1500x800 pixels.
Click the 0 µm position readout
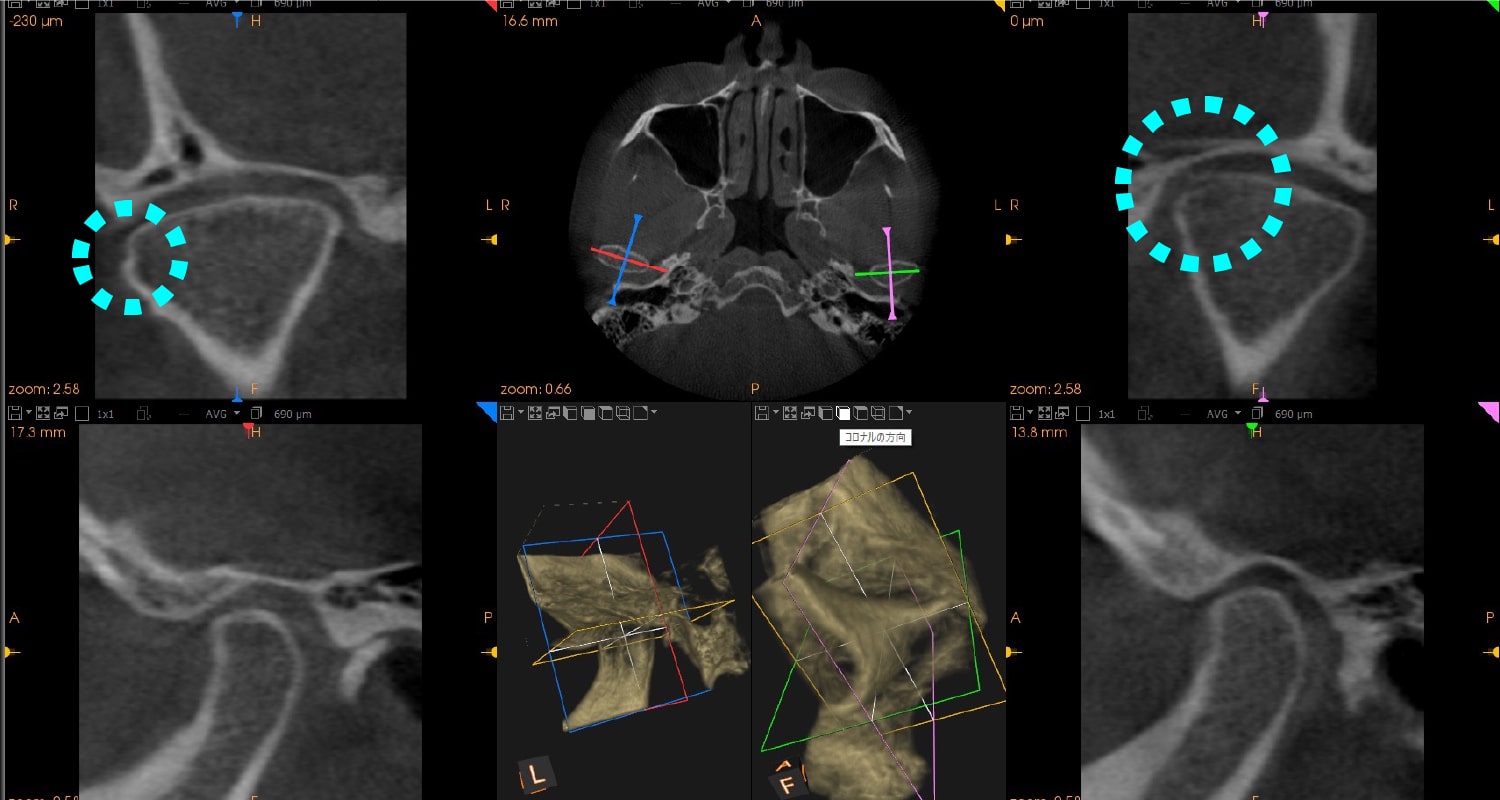click(1027, 20)
